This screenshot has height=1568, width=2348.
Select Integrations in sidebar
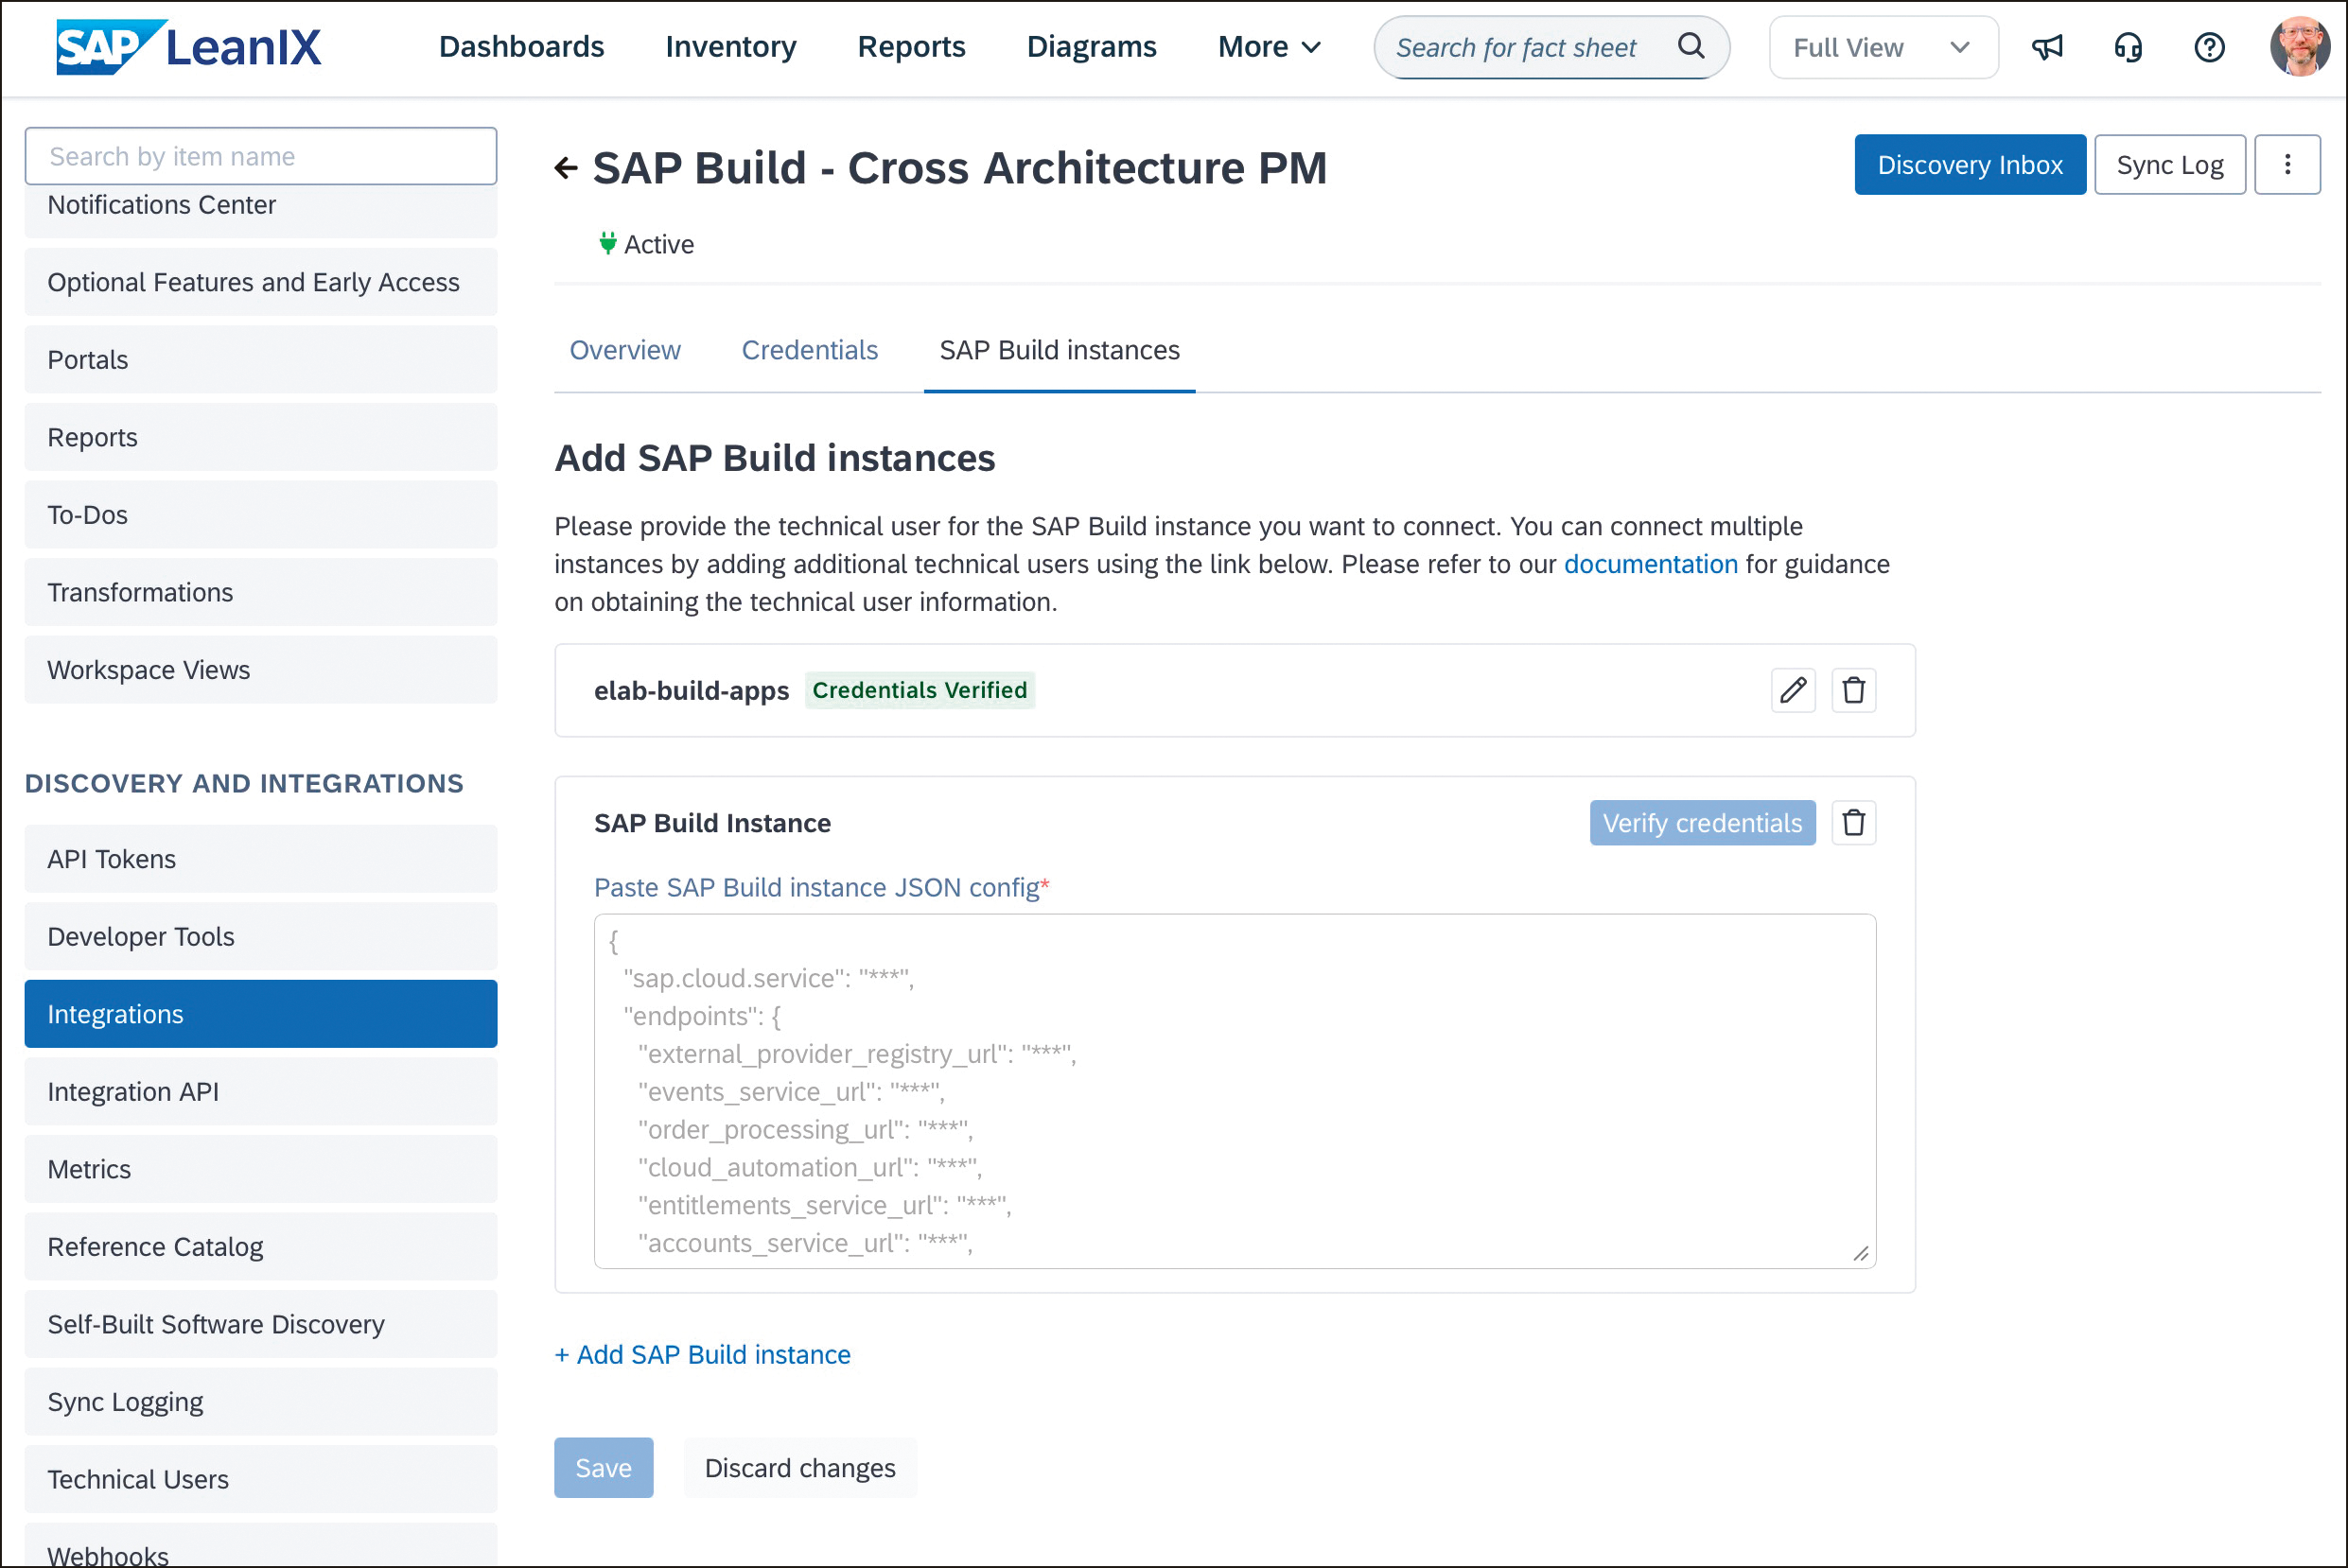[260, 1014]
